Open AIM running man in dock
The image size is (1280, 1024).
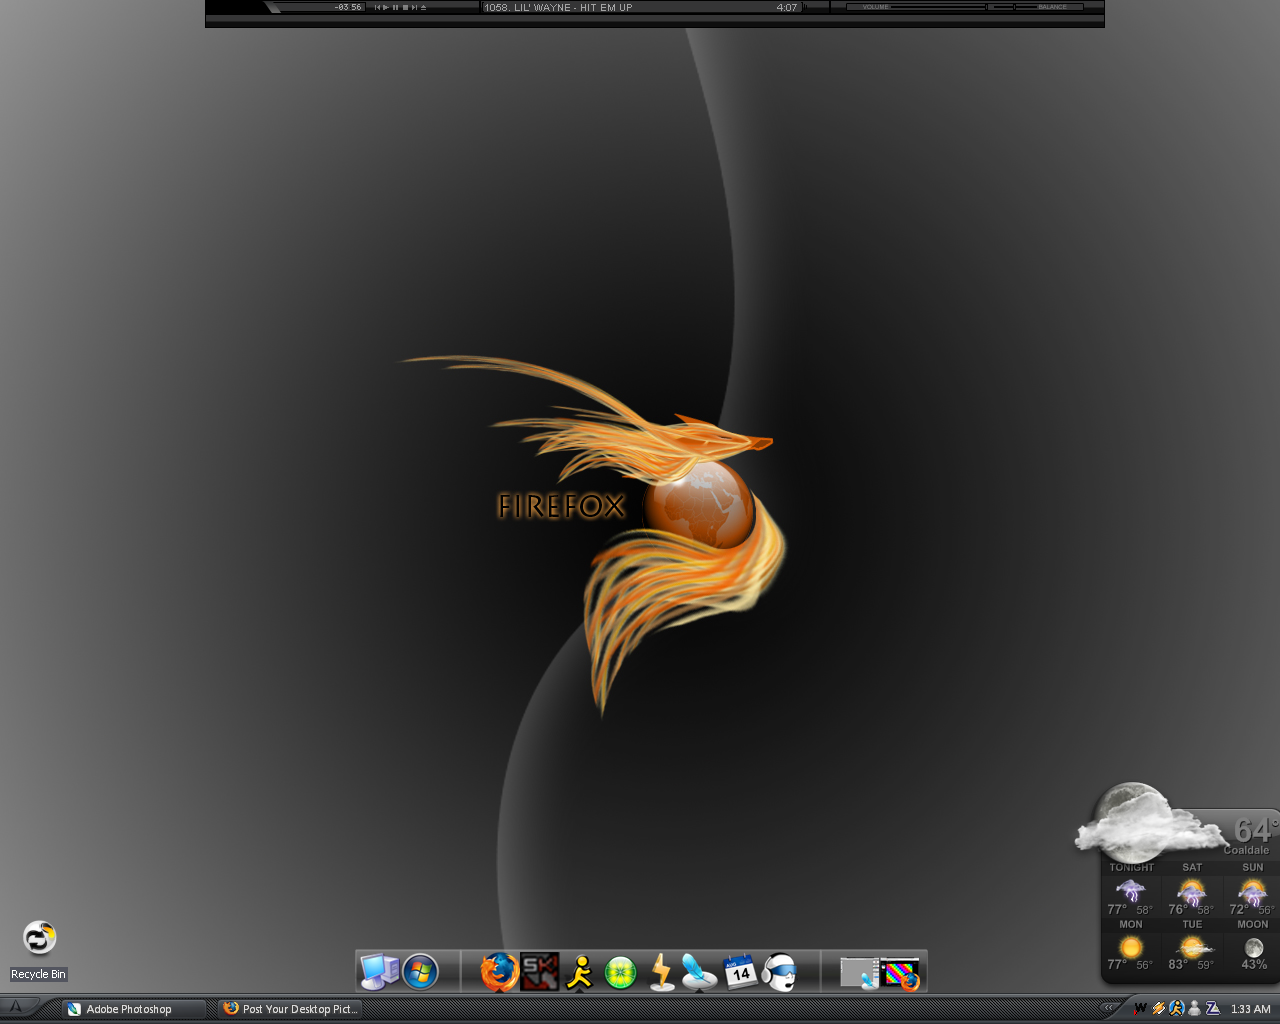click(580, 971)
